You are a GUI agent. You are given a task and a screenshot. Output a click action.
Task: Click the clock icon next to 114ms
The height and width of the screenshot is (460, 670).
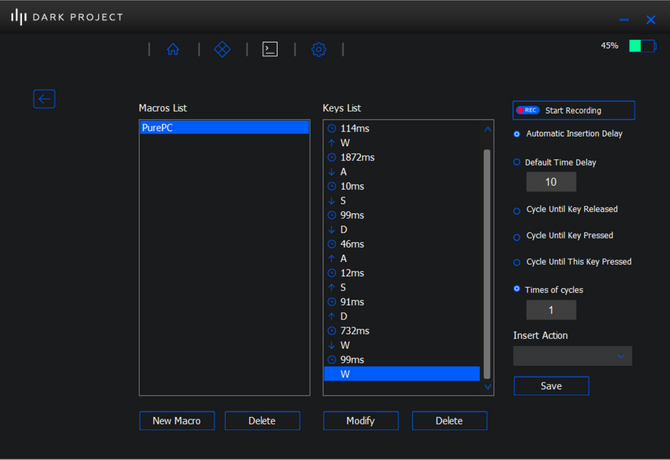click(332, 128)
